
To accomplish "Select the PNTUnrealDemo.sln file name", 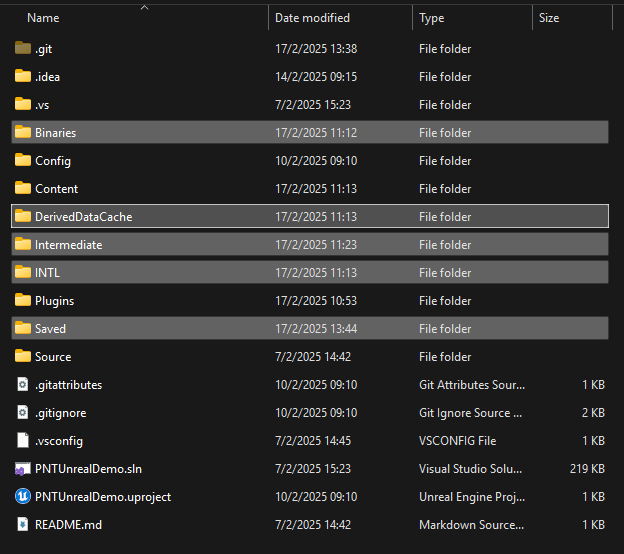I will [88, 469].
